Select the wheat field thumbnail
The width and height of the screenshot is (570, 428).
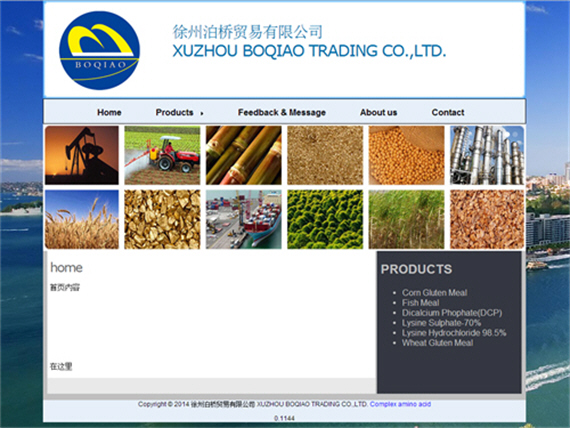pyautogui.click(x=82, y=219)
